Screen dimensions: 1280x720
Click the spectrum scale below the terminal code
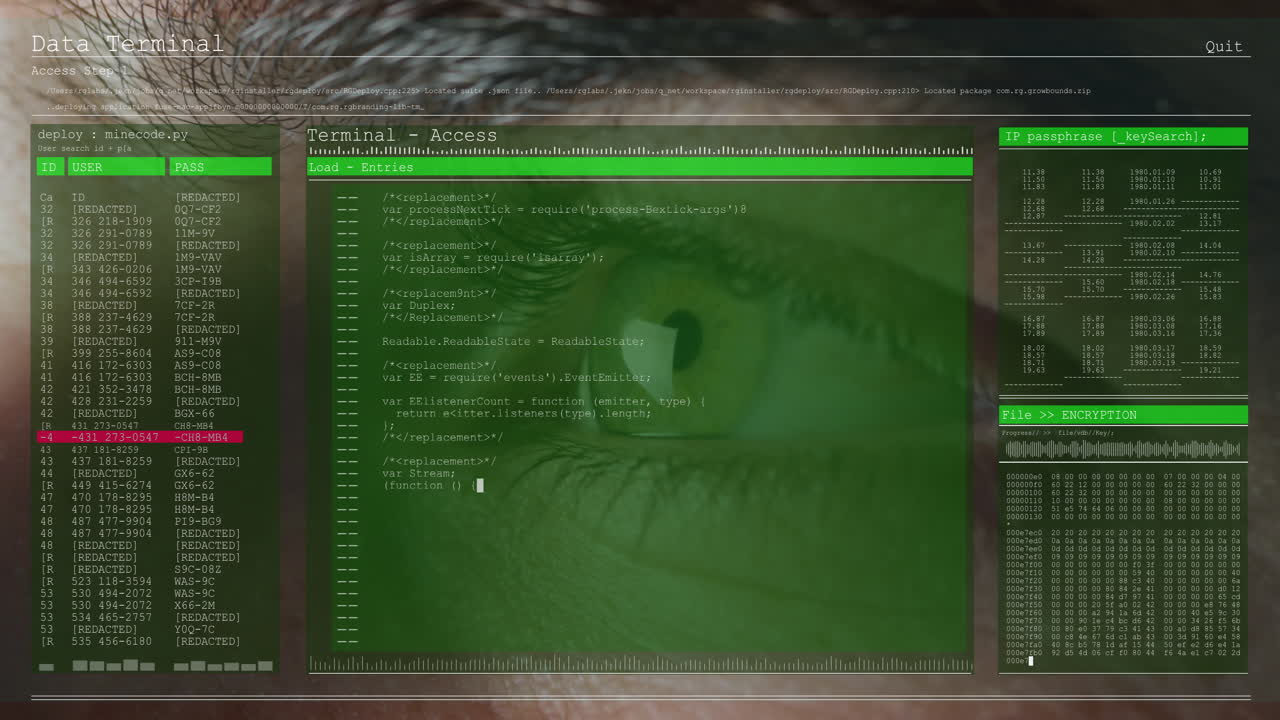[x=640, y=662]
